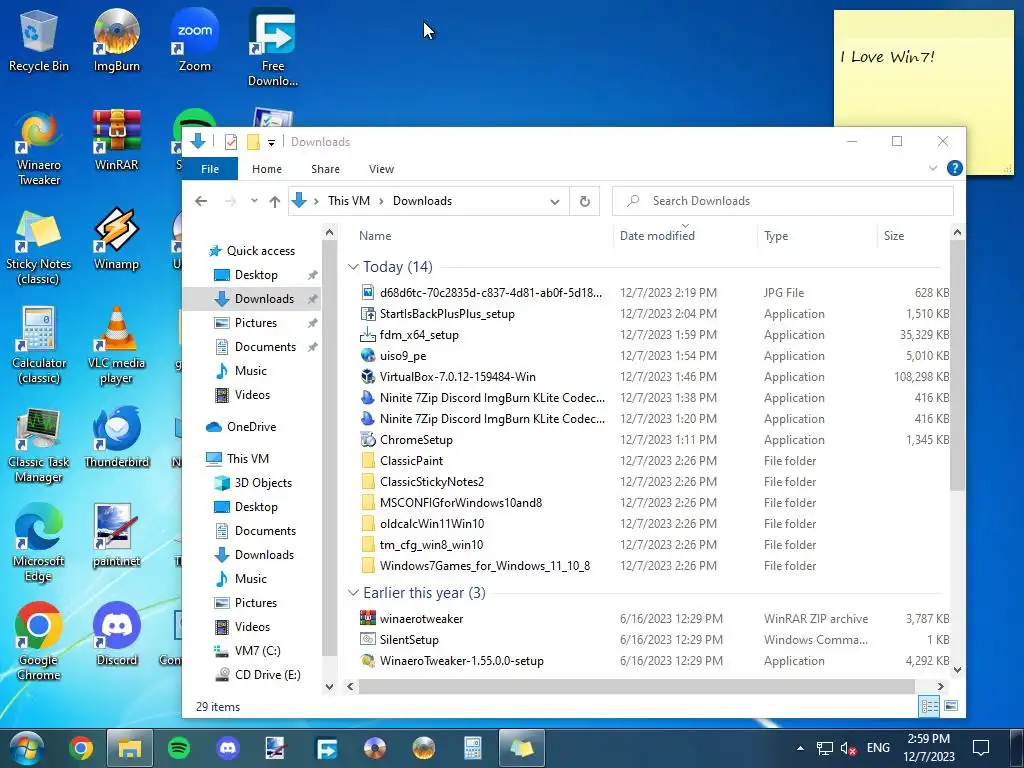Select Pictures under Quick access
Image resolution: width=1024 pixels, height=768 pixels.
[255, 323]
